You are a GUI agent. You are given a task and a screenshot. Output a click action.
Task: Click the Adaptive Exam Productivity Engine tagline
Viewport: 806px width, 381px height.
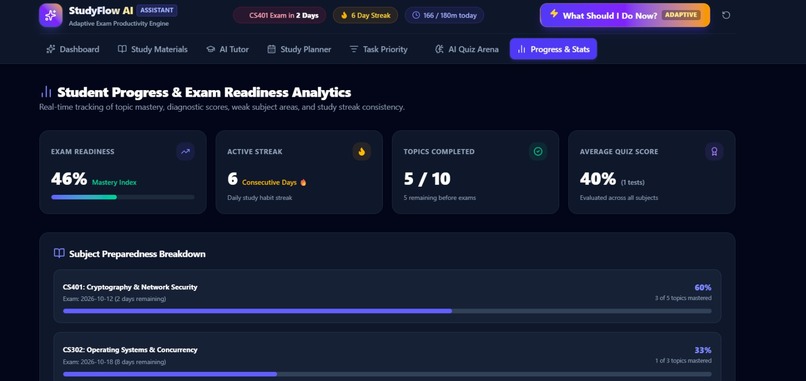coord(119,24)
